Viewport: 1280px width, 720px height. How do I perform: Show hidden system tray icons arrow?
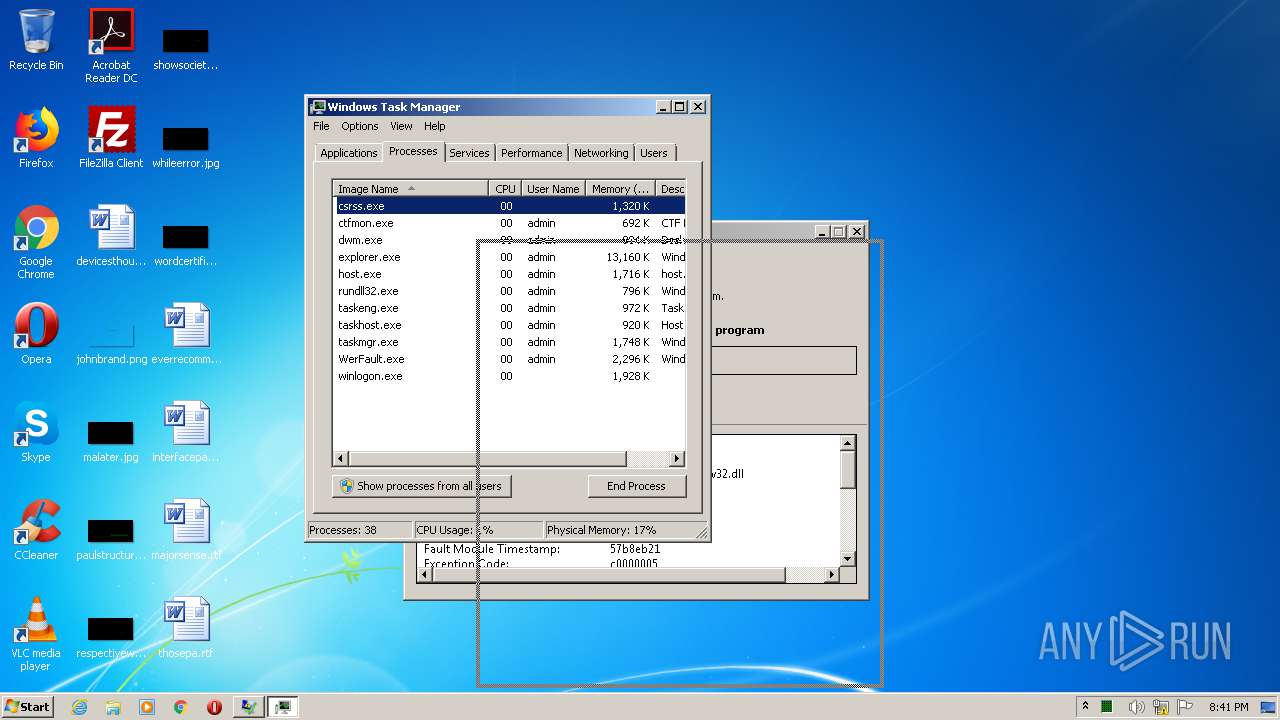click(x=1085, y=707)
